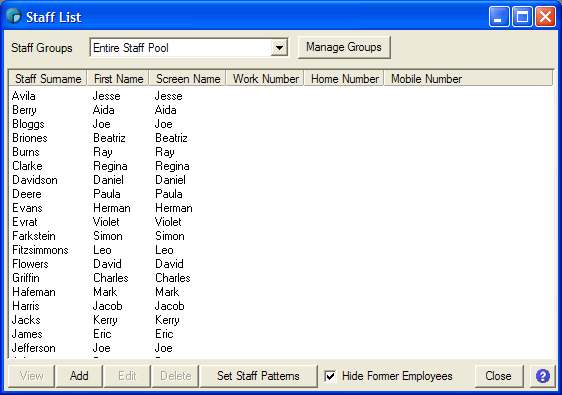Click the View button
Image resolution: width=562 pixels, height=395 pixels.
click(x=32, y=376)
